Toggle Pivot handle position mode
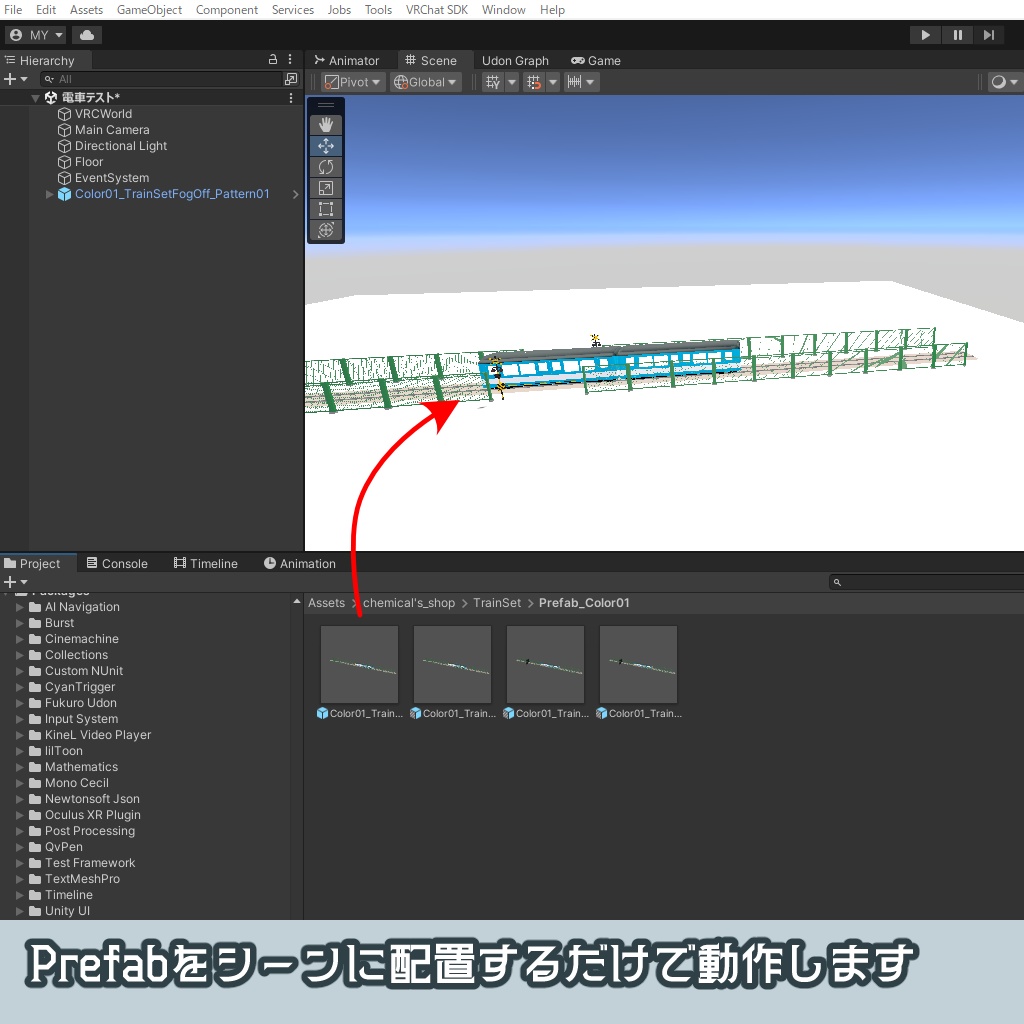The image size is (1024, 1024). click(351, 81)
